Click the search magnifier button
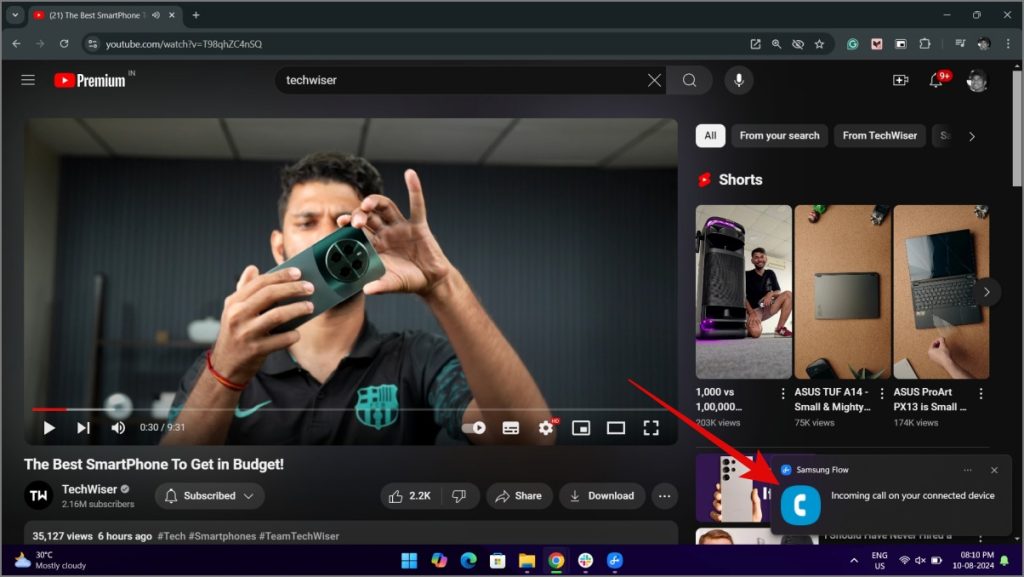 [689, 80]
